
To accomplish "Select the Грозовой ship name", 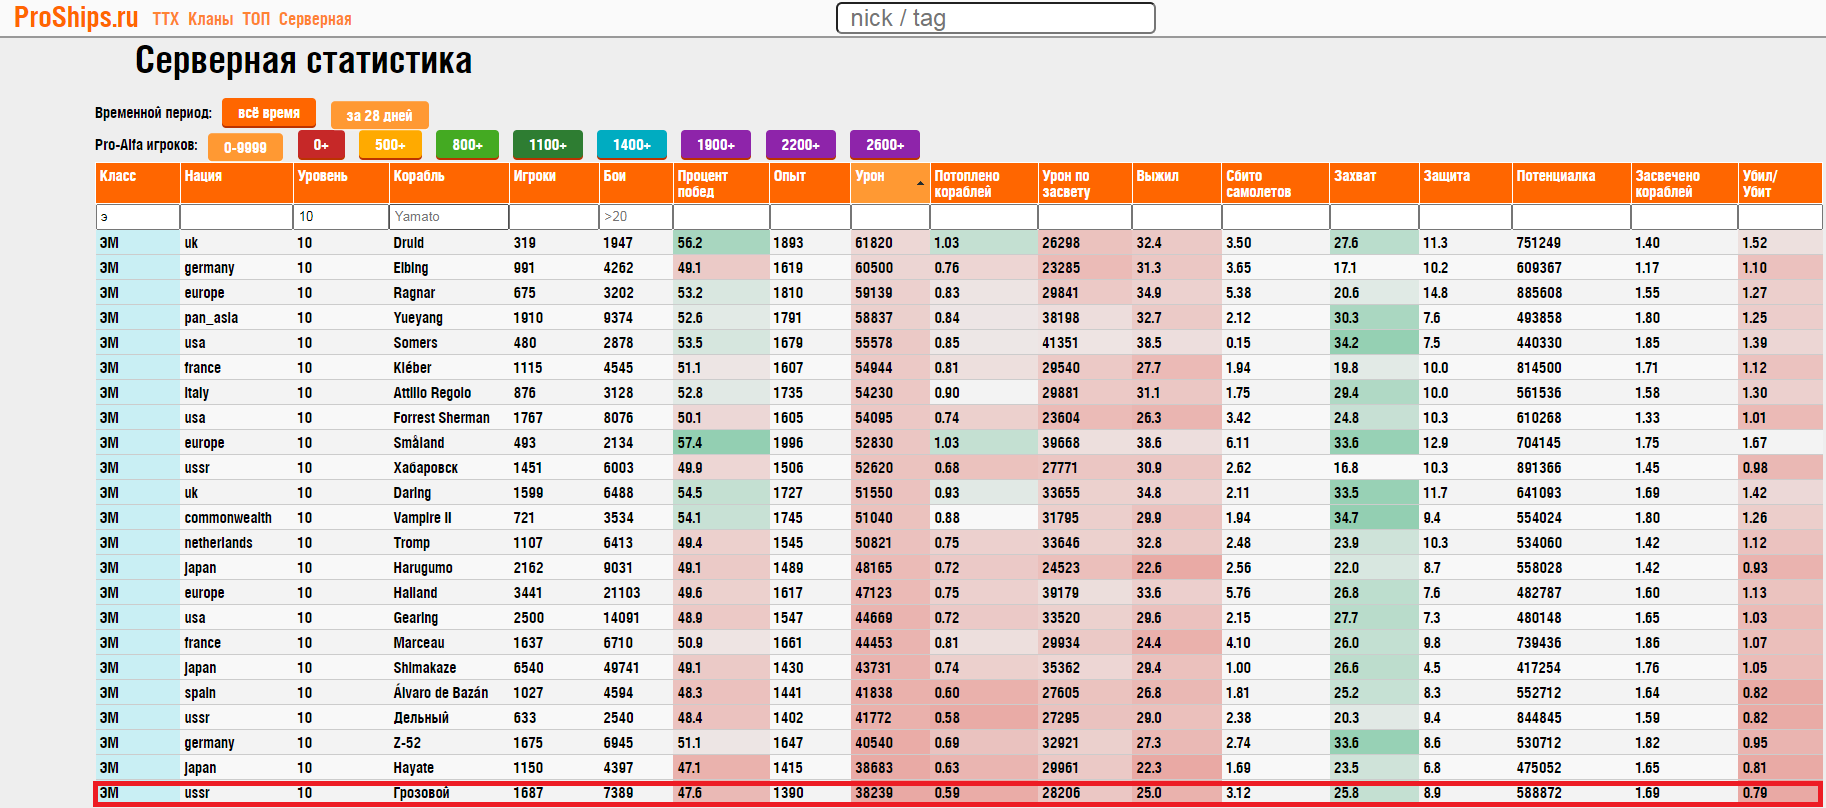I will pos(421,793).
